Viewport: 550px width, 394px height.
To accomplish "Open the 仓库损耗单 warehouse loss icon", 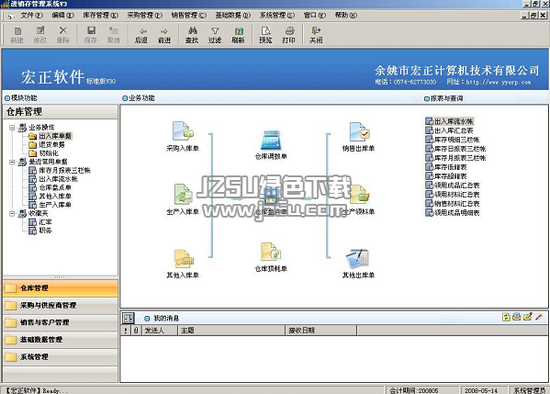I will (x=270, y=252).
